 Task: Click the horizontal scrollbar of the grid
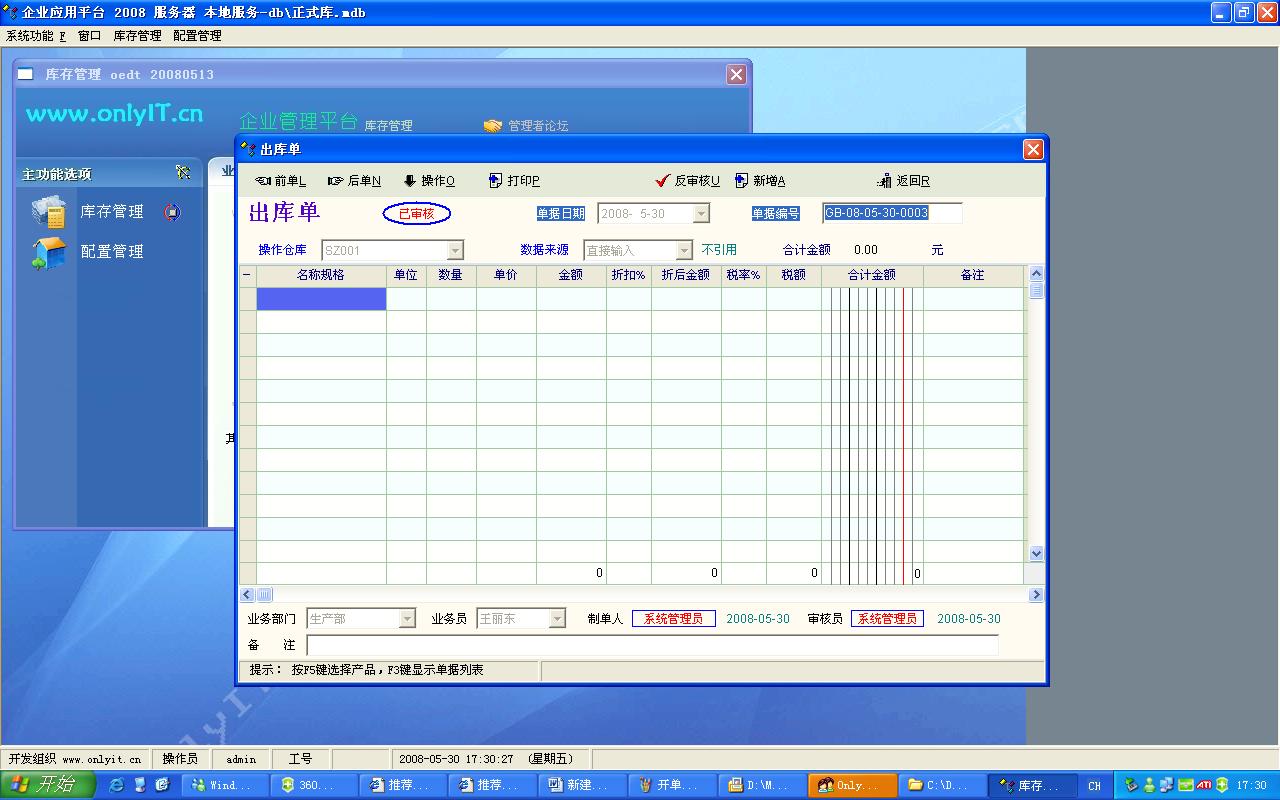(640, 595)
